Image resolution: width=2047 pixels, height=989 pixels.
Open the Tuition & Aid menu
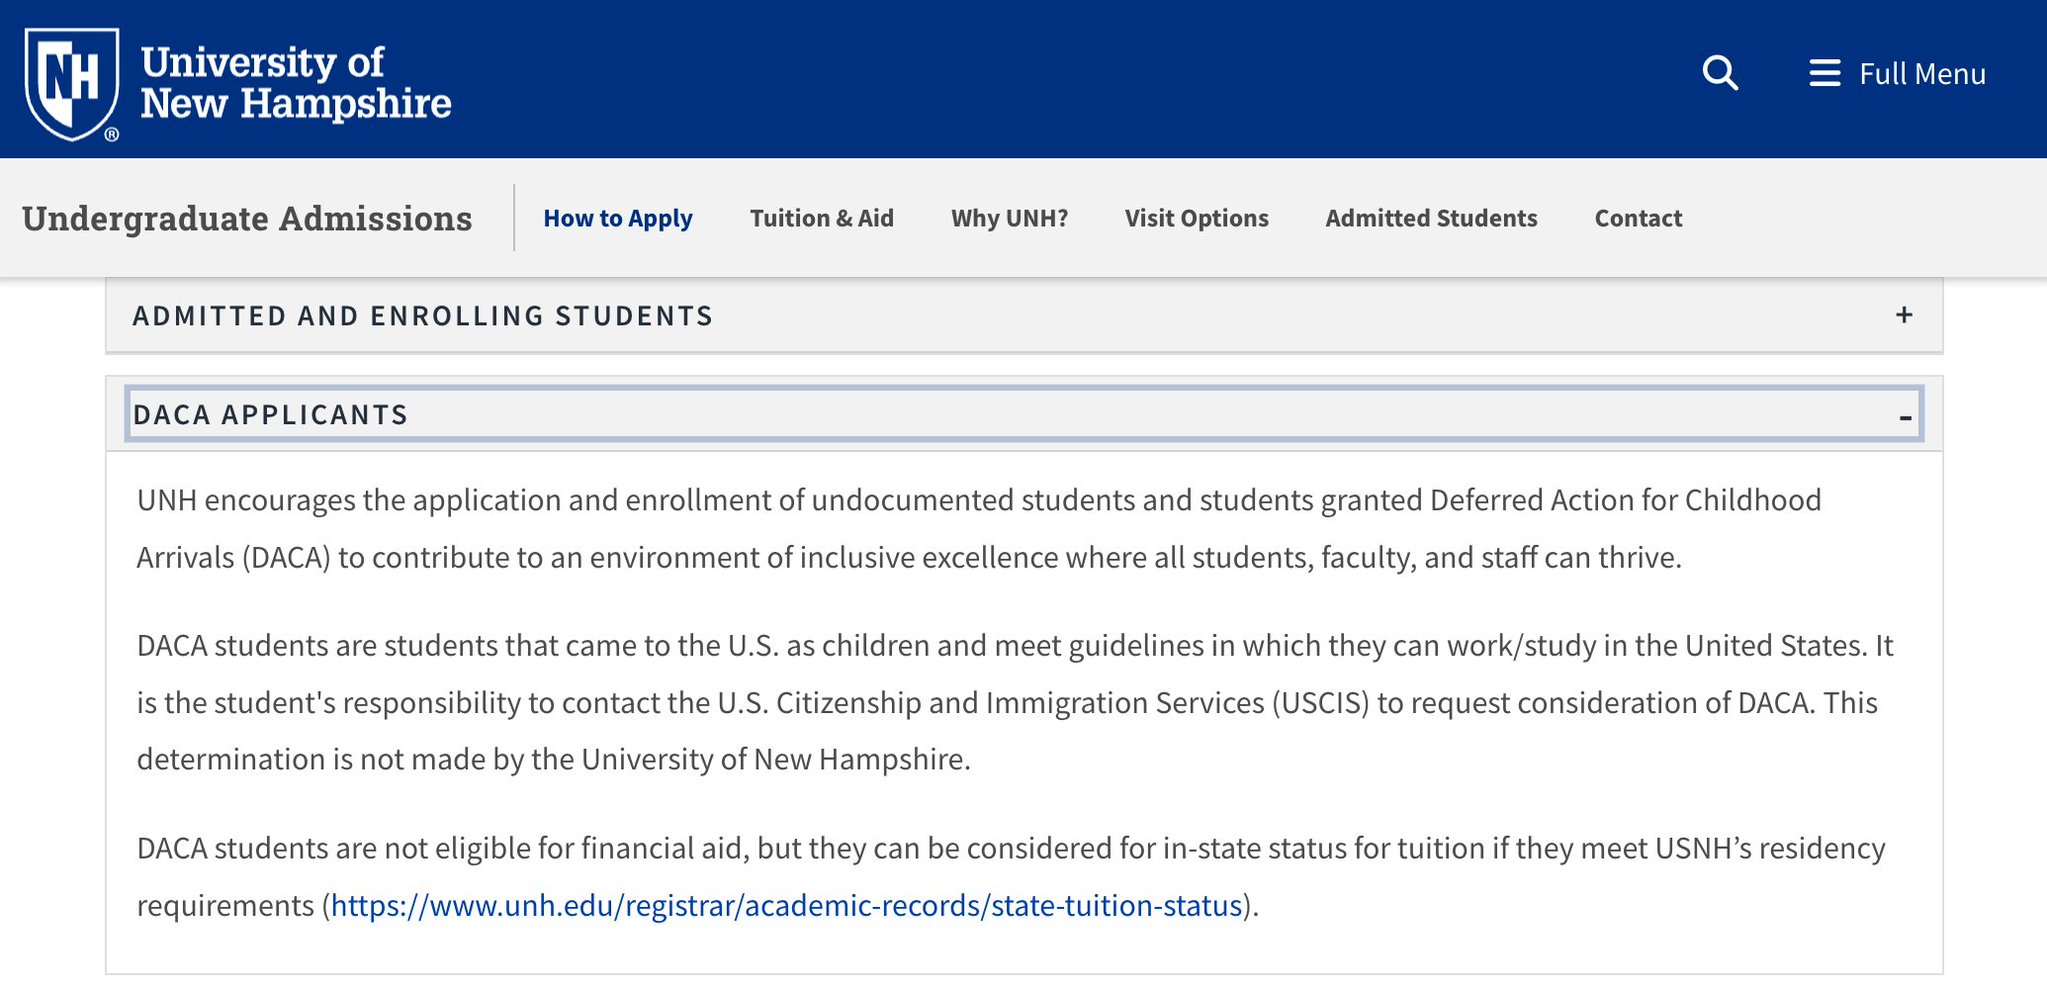click(x=822, y=218)
